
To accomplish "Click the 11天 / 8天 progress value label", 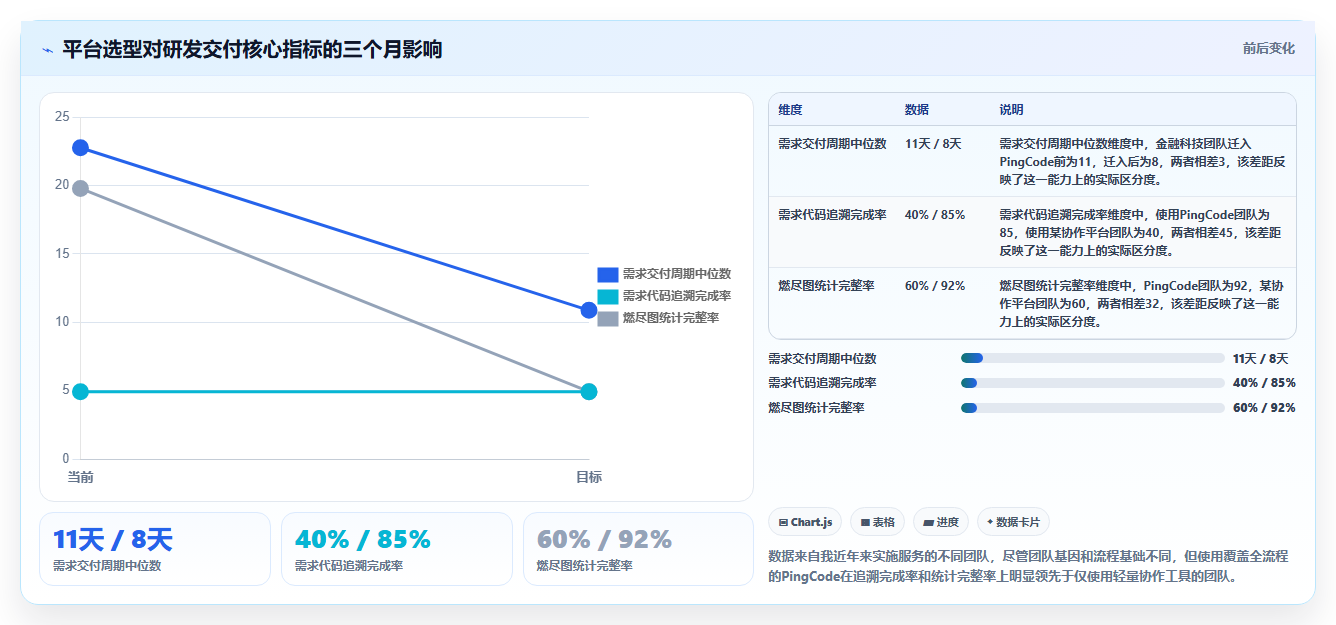I will (1261, 358).
